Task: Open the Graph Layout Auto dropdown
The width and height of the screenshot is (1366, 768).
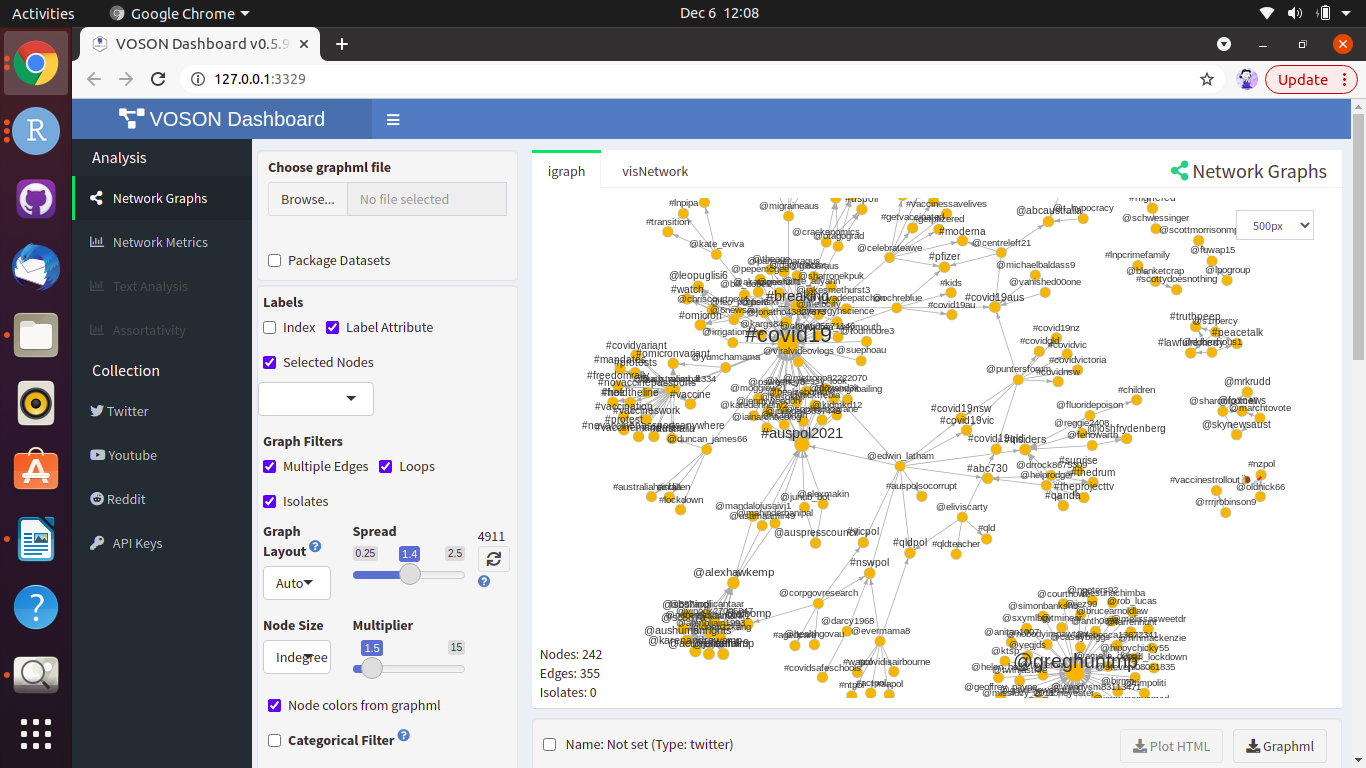Action: 296,583
